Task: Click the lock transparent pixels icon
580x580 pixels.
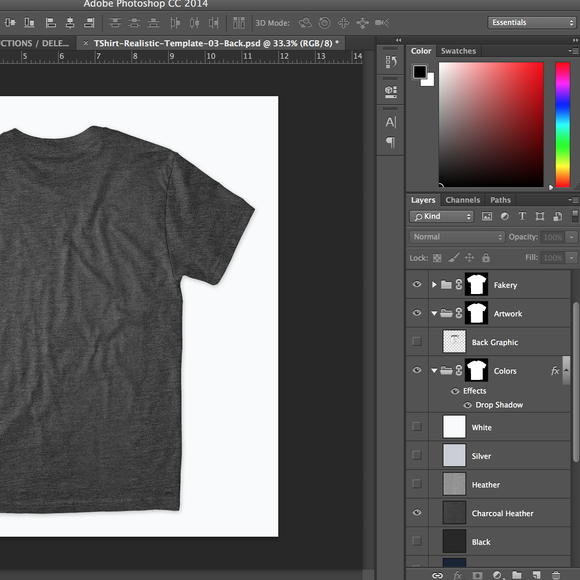Action: click(x=437, y=258)
